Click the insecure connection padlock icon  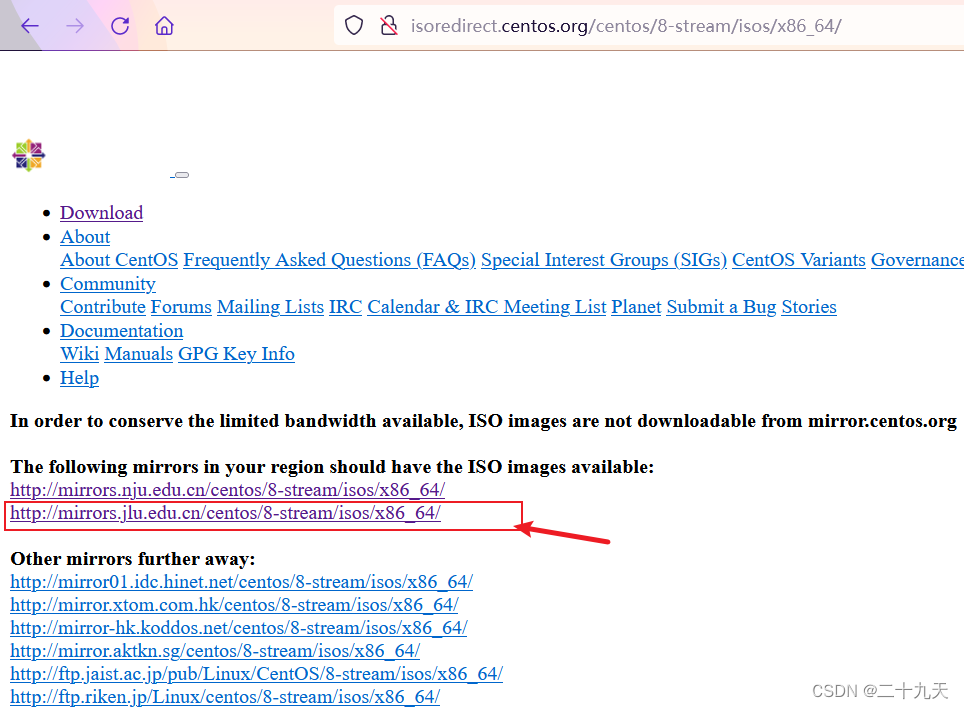[x=389, y=26]
